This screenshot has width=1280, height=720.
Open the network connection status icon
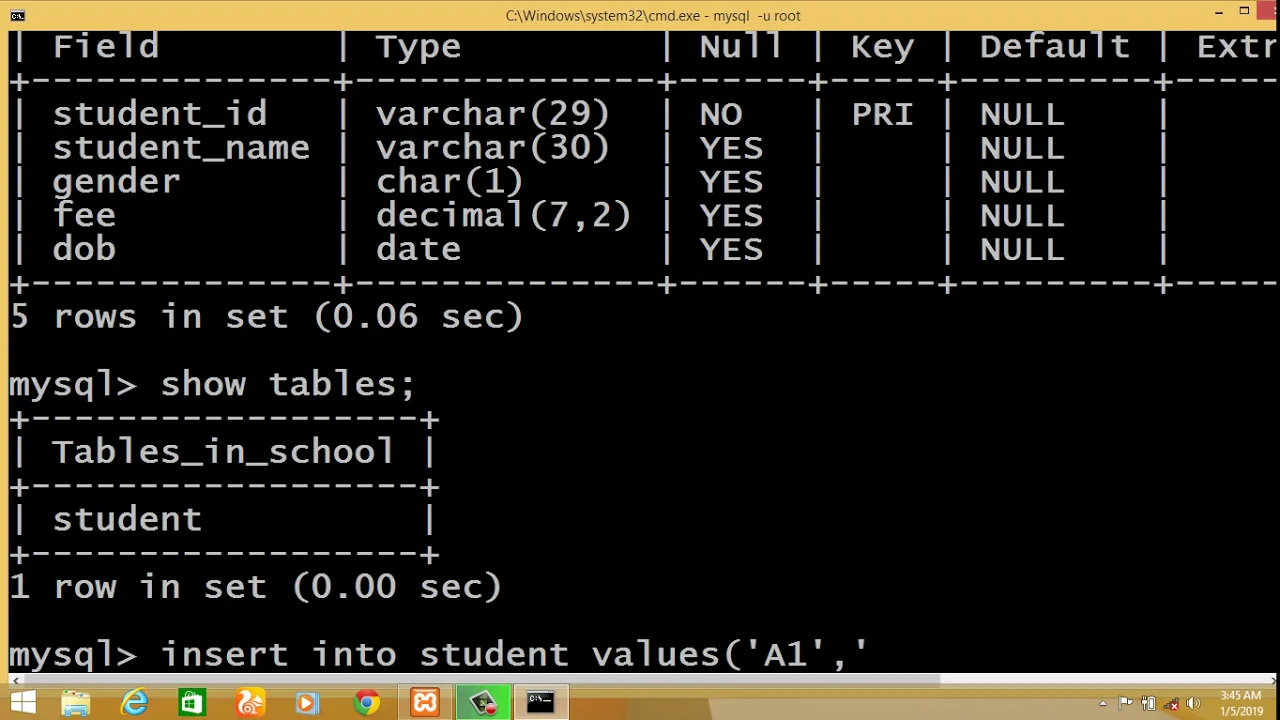point(1171,704)
